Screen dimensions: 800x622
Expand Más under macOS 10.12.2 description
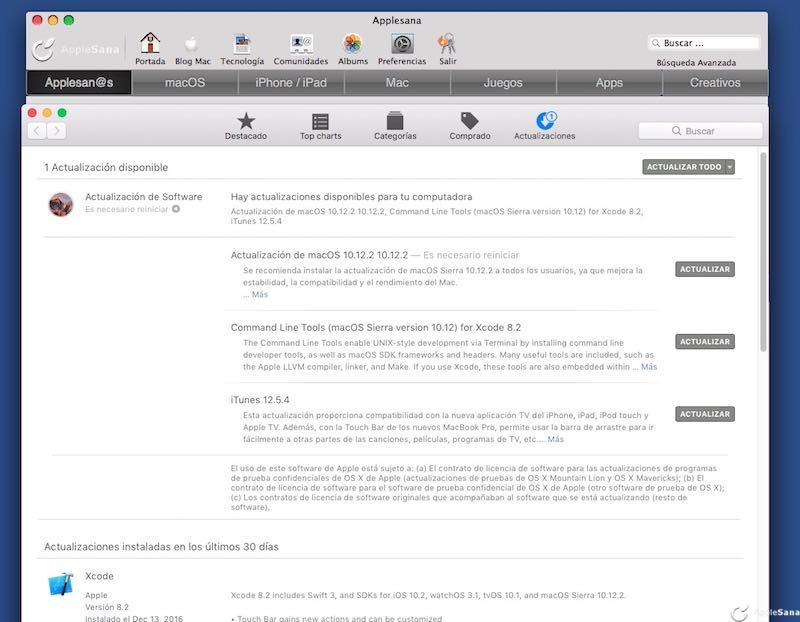(260, 294)
